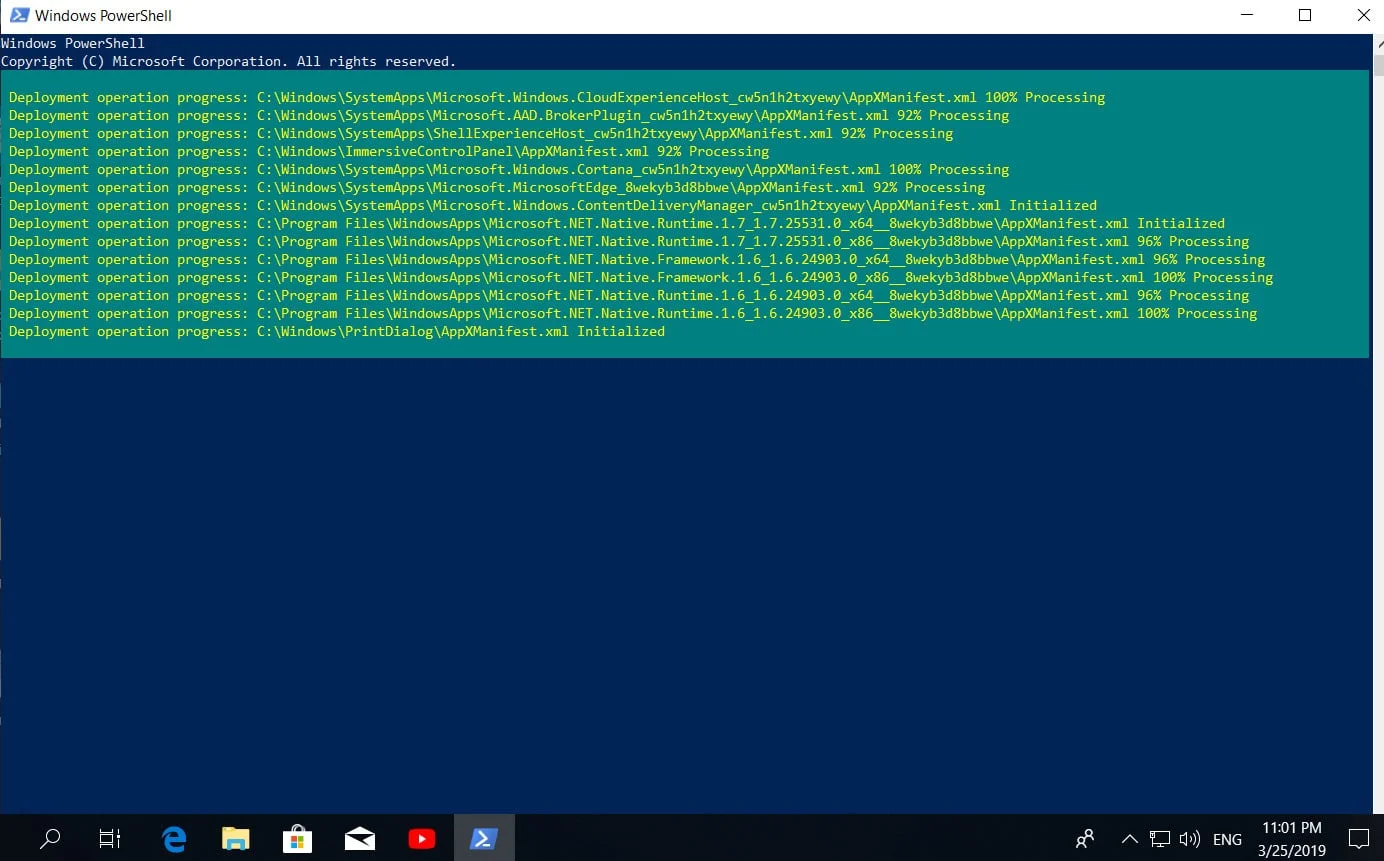
Task: Open Microsoft Store from the taskbar
Action: [x=297, y=838]
